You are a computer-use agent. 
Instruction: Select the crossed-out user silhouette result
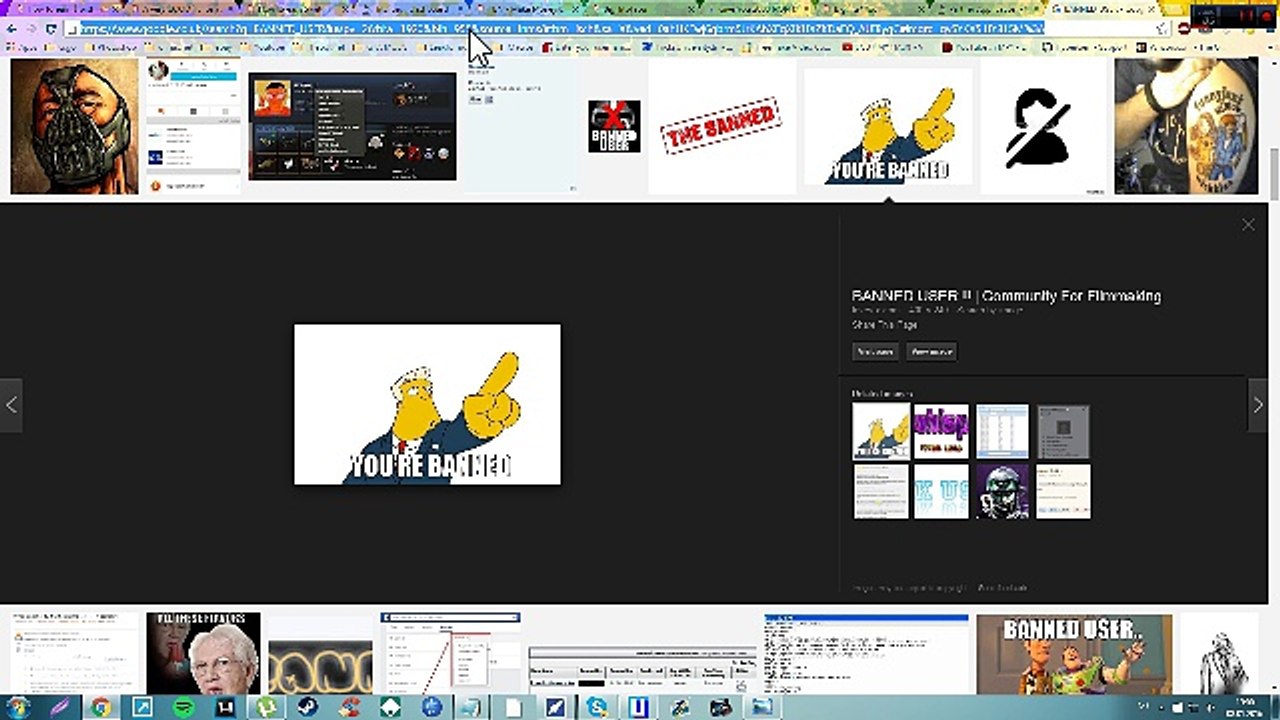click(1044, 126)
